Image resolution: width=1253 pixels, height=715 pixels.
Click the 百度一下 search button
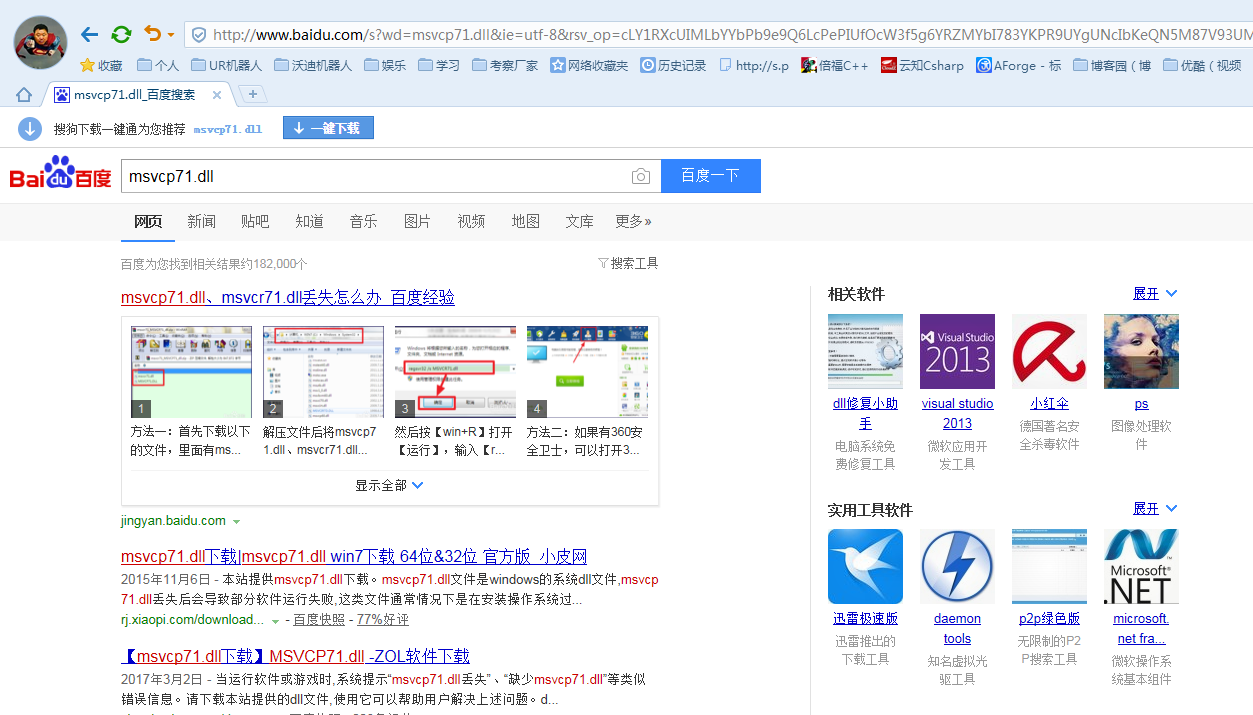pos(711,176)
